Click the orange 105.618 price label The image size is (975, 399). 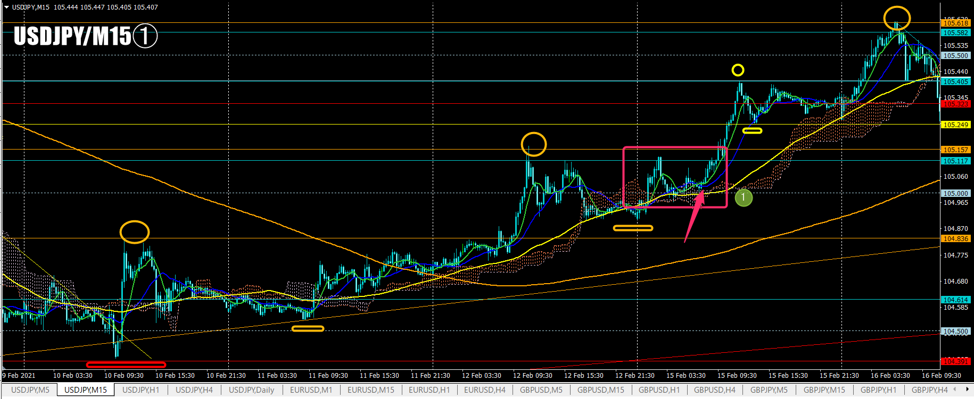956,23
